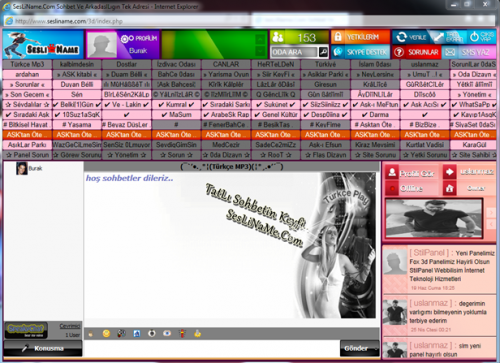Switch to full screen via Tam Ekran
The width and height of the screenshot is (500, 363).
pyautogui.click(x=448, y=37)
